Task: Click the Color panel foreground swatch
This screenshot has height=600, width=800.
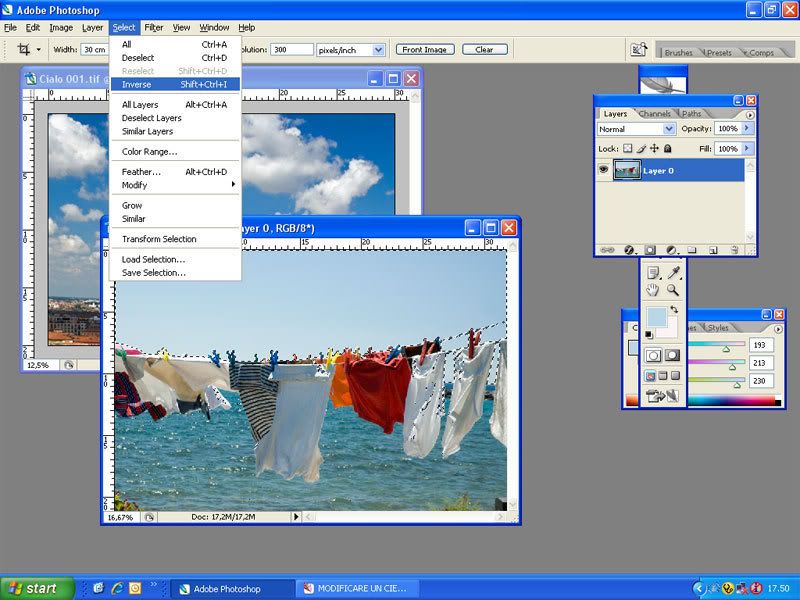Action: [633, 347]
